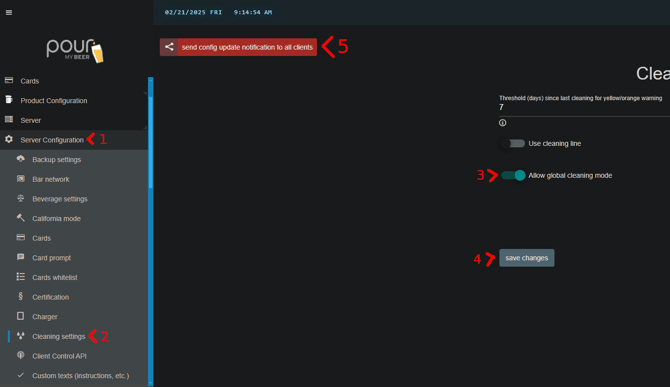
Task: Click the Certification section-sign icon
Action: coord(21,296)
